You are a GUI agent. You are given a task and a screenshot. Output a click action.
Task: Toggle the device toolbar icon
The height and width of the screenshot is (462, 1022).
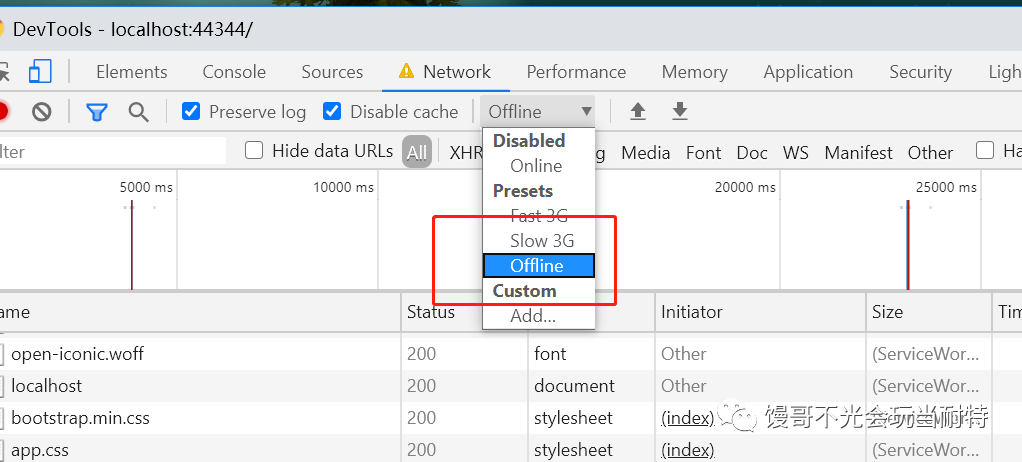40,72
